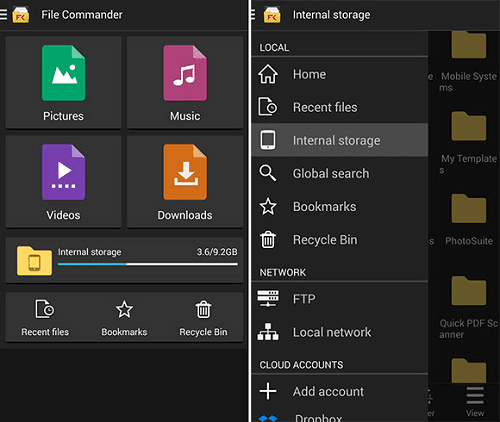Click the tablet icon beside Internal storage
500x422 pixels.
[x=268, y=140]
